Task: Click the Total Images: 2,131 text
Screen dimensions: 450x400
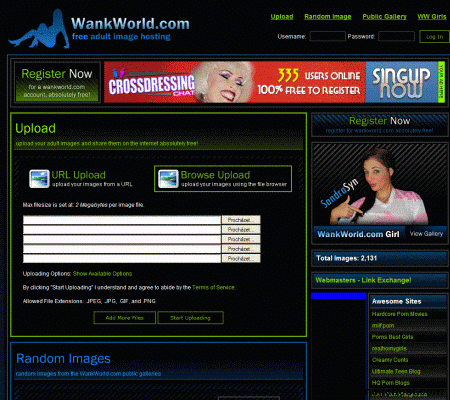Action: 346,258
